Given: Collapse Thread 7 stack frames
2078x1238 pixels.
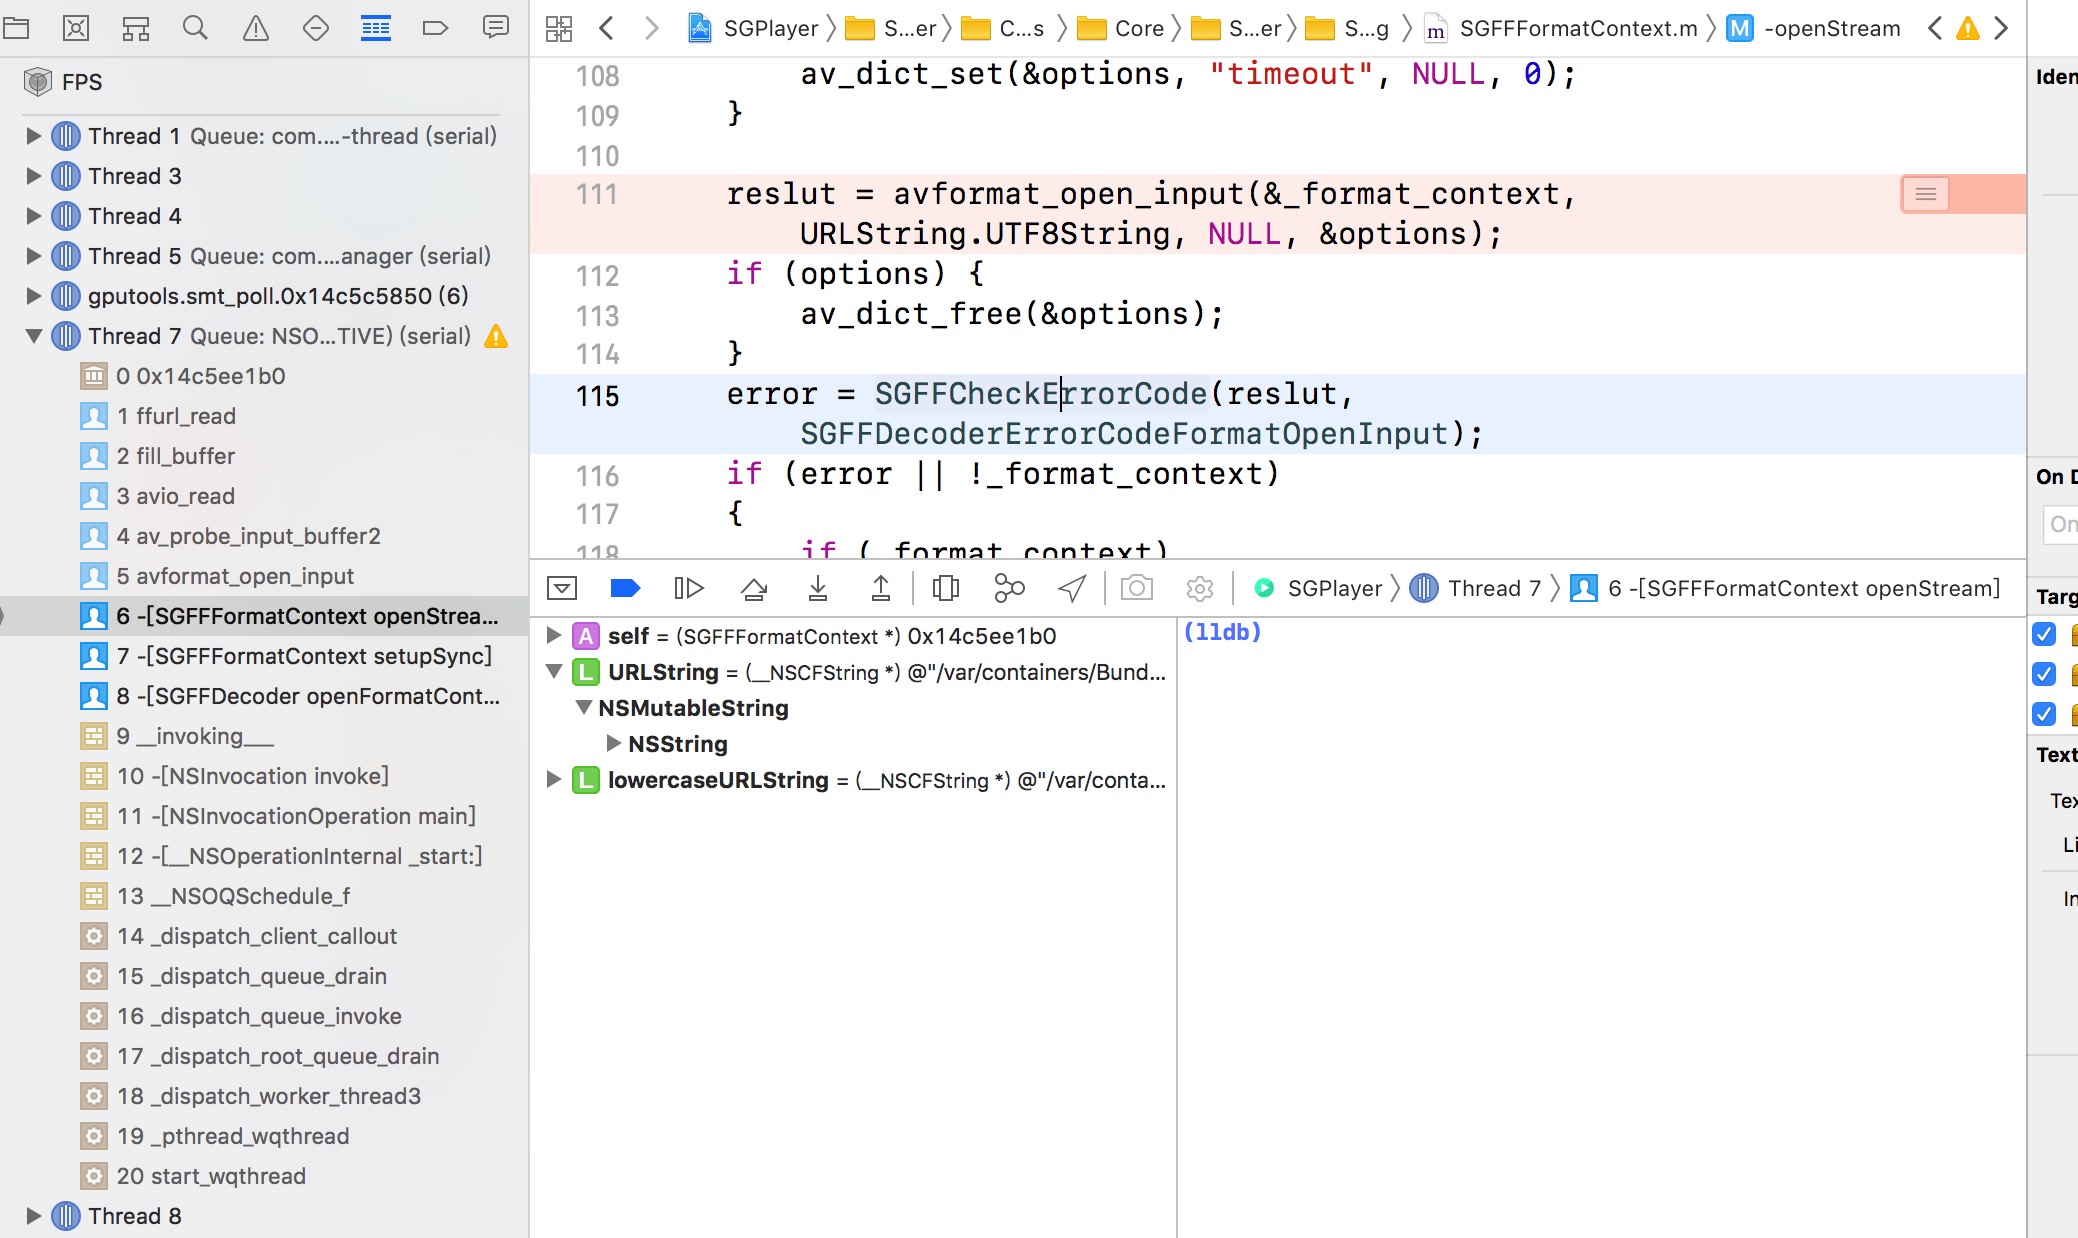Looking at the screenshot, I should [x=33, y=336].
